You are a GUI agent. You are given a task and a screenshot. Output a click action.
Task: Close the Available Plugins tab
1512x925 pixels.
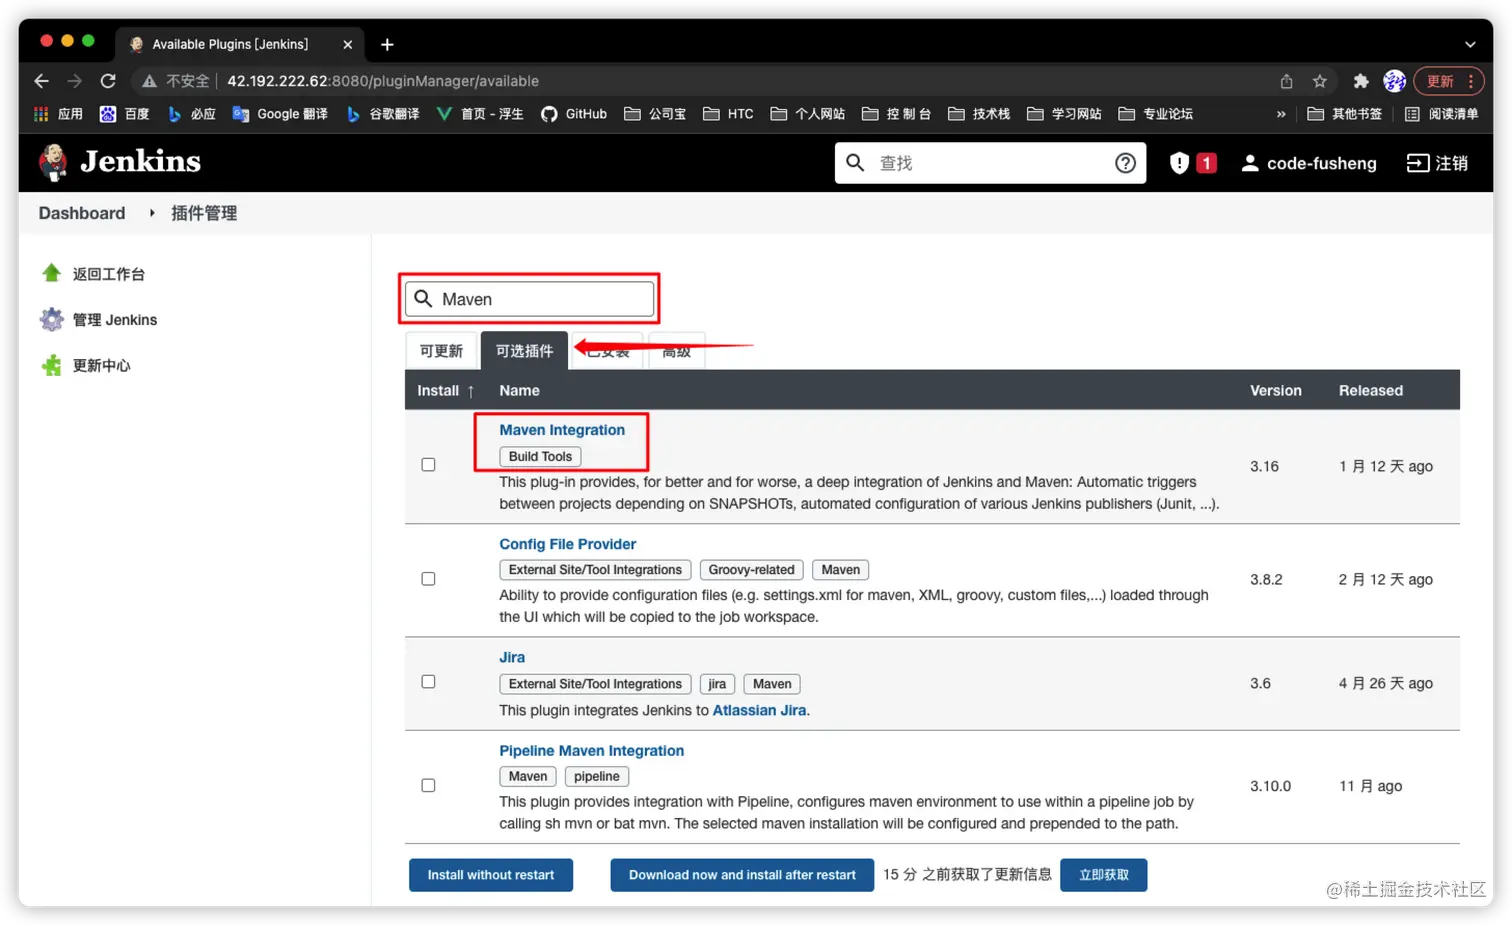pos(347,44)
